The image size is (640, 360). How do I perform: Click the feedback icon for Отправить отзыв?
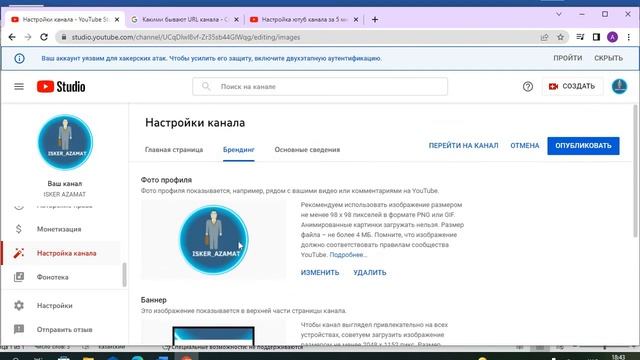[x=19, y=329]
